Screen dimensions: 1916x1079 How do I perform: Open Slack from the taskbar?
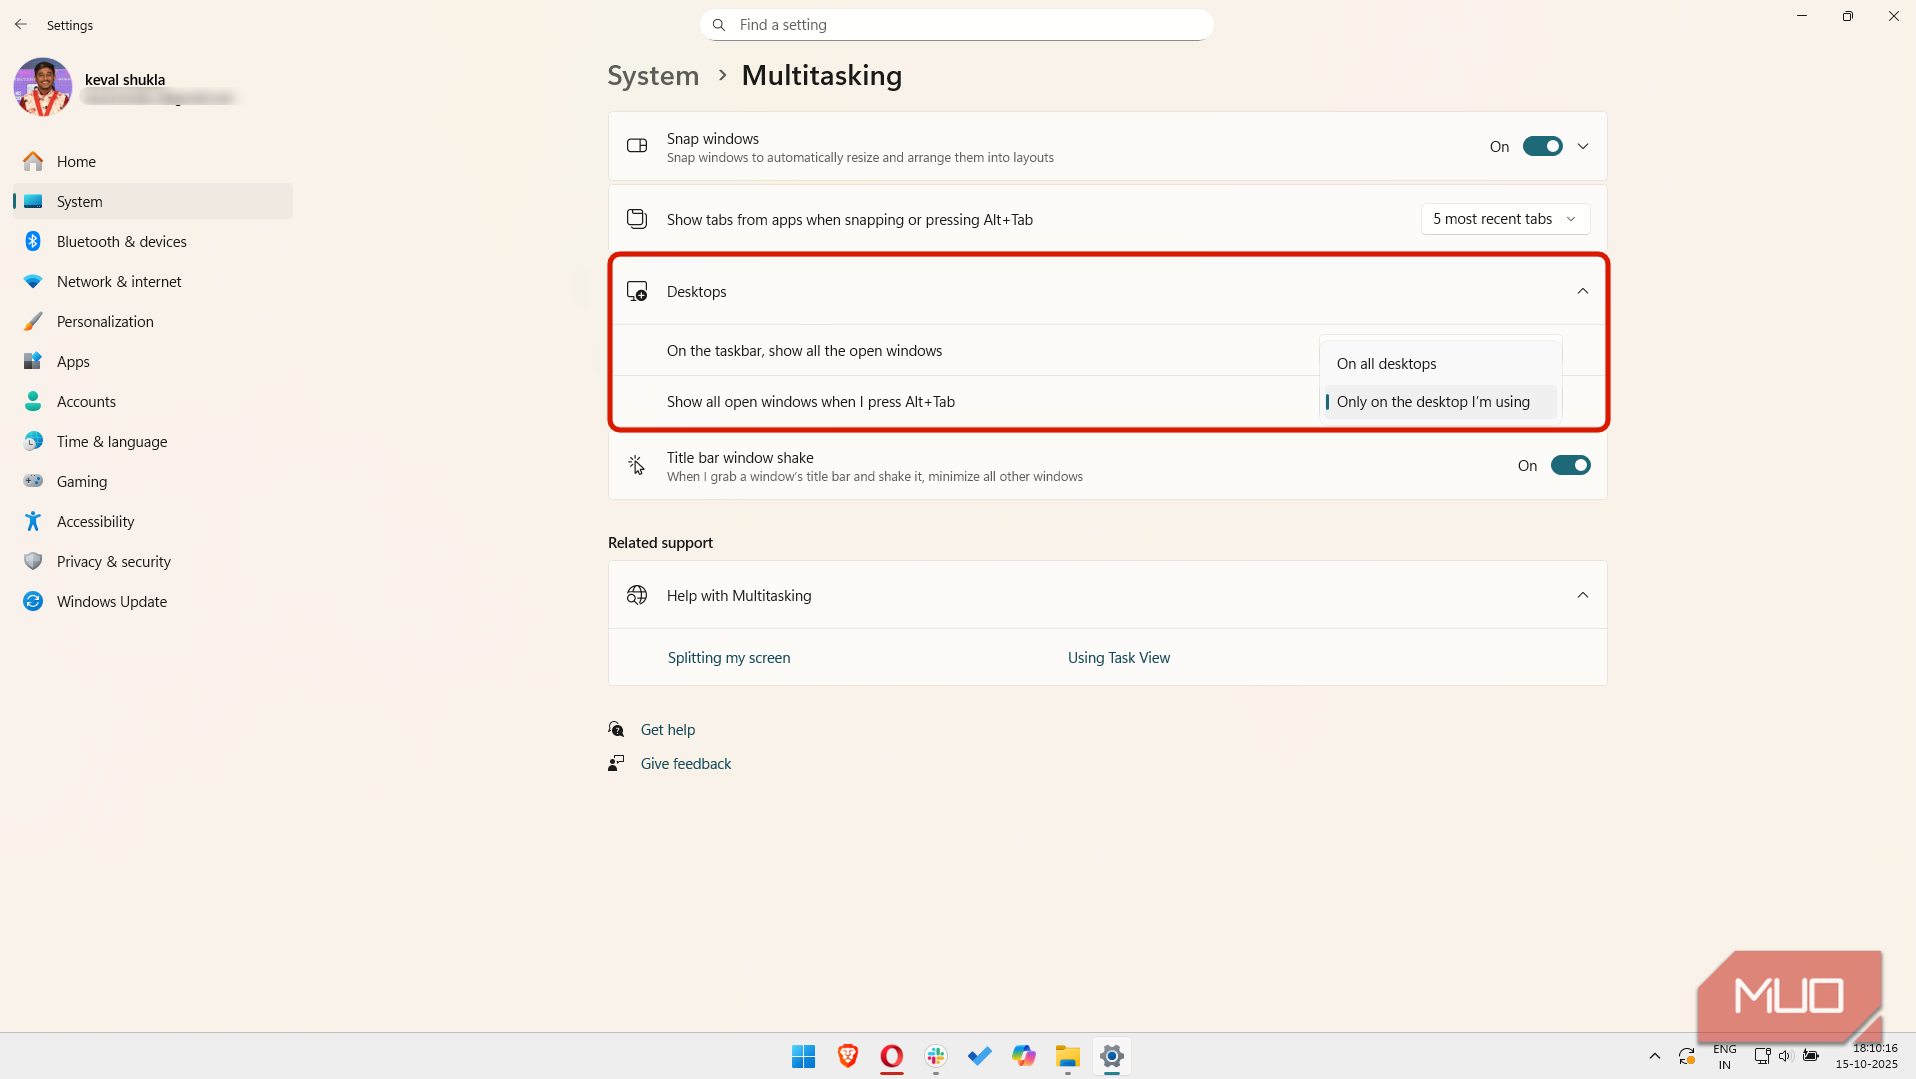(935, 1056)
